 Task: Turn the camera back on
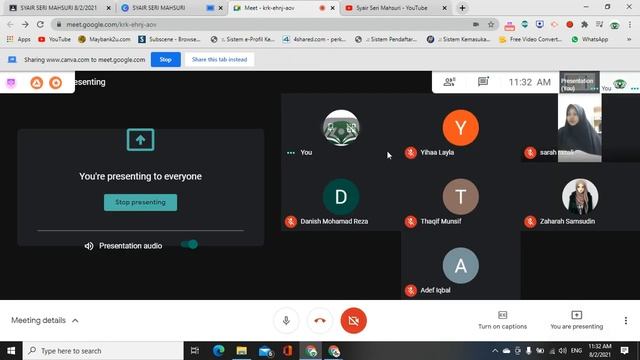click(x=353, y=320)
